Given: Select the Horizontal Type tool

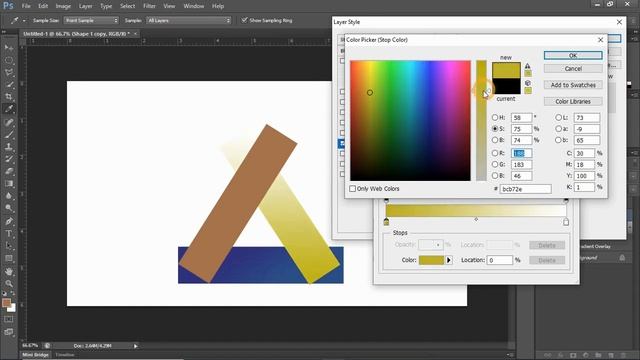Looking at the screenshot, I should [9, 234].
